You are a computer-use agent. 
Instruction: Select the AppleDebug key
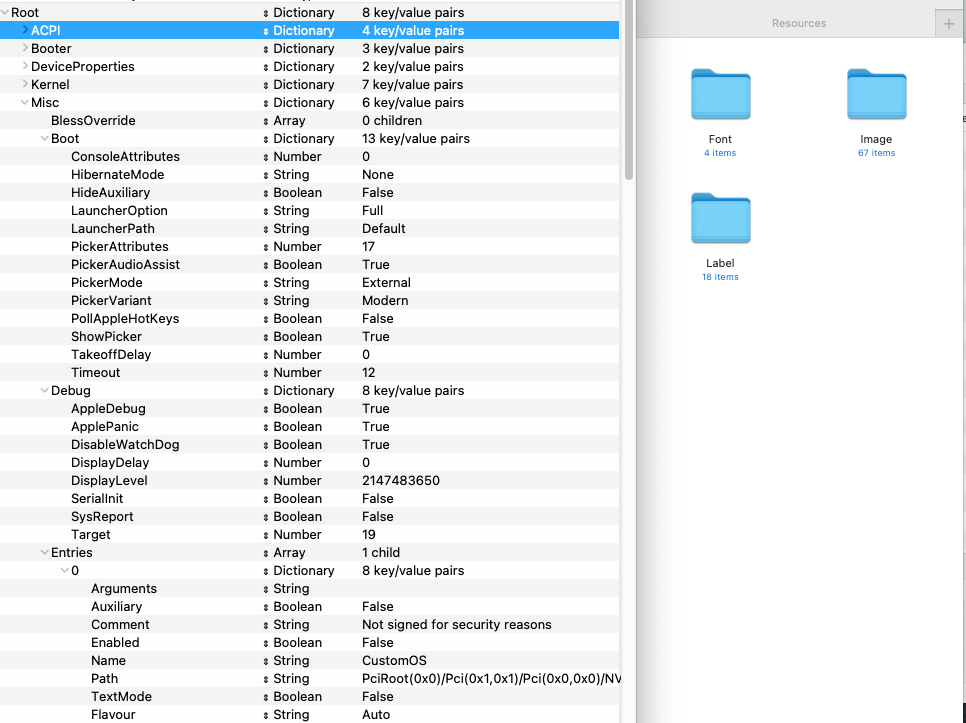[x=108, y=408]
